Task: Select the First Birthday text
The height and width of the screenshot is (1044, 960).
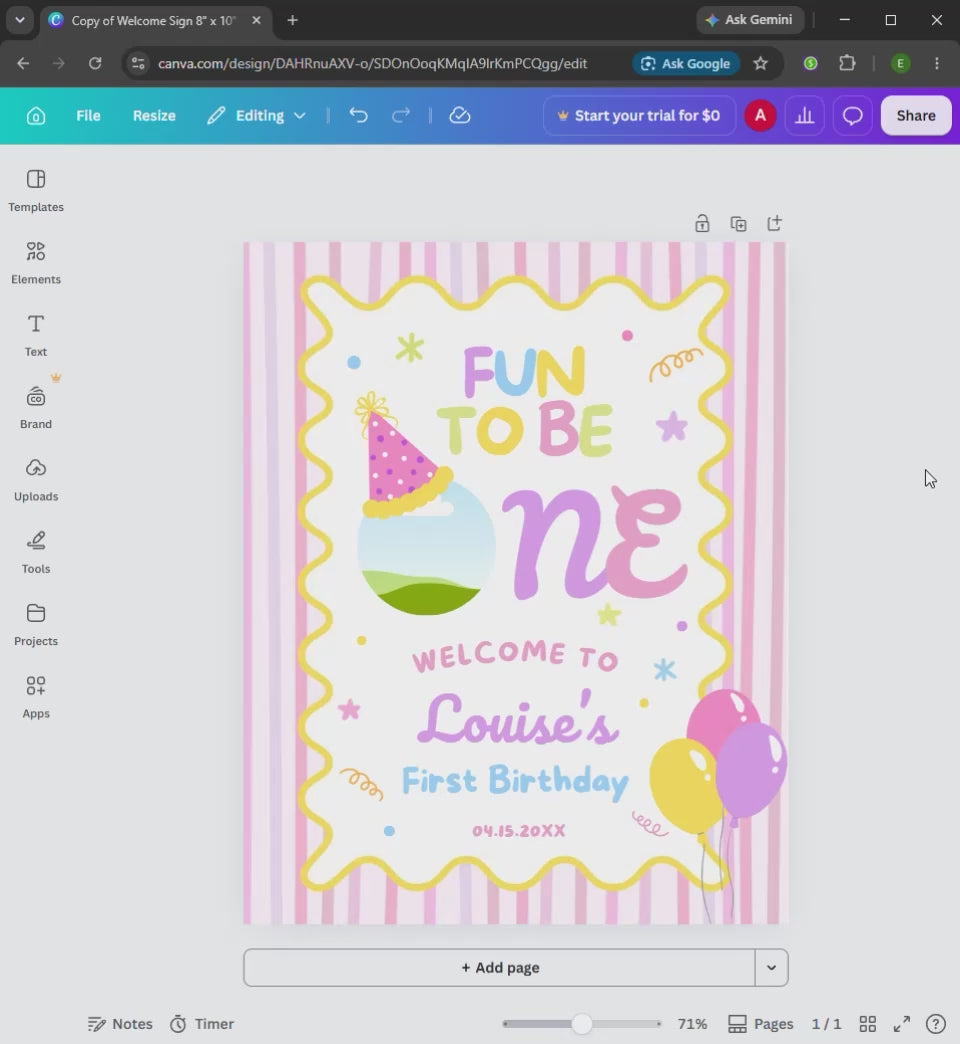Action: [x=515, y=780]
